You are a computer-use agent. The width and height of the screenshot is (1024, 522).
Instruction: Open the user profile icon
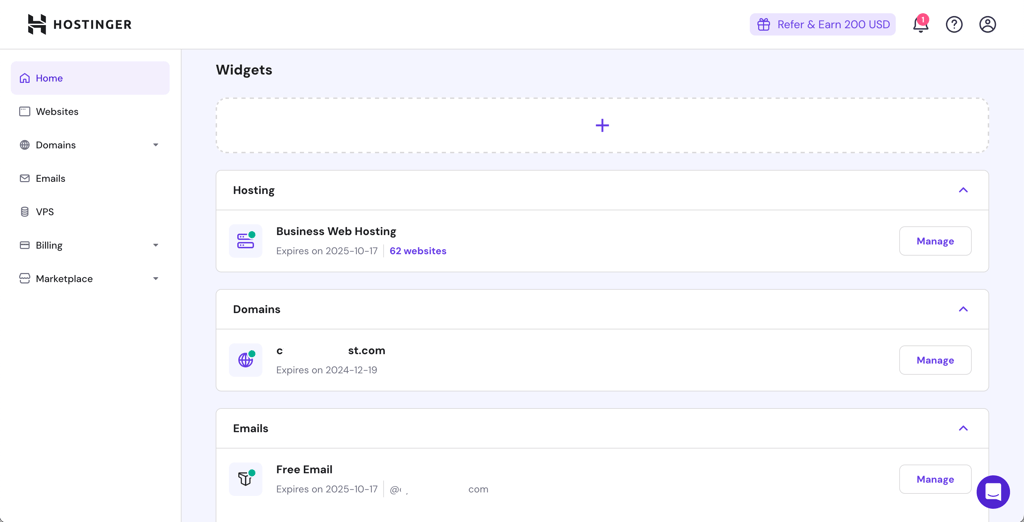pyautogui.click(x=987, y=24)
